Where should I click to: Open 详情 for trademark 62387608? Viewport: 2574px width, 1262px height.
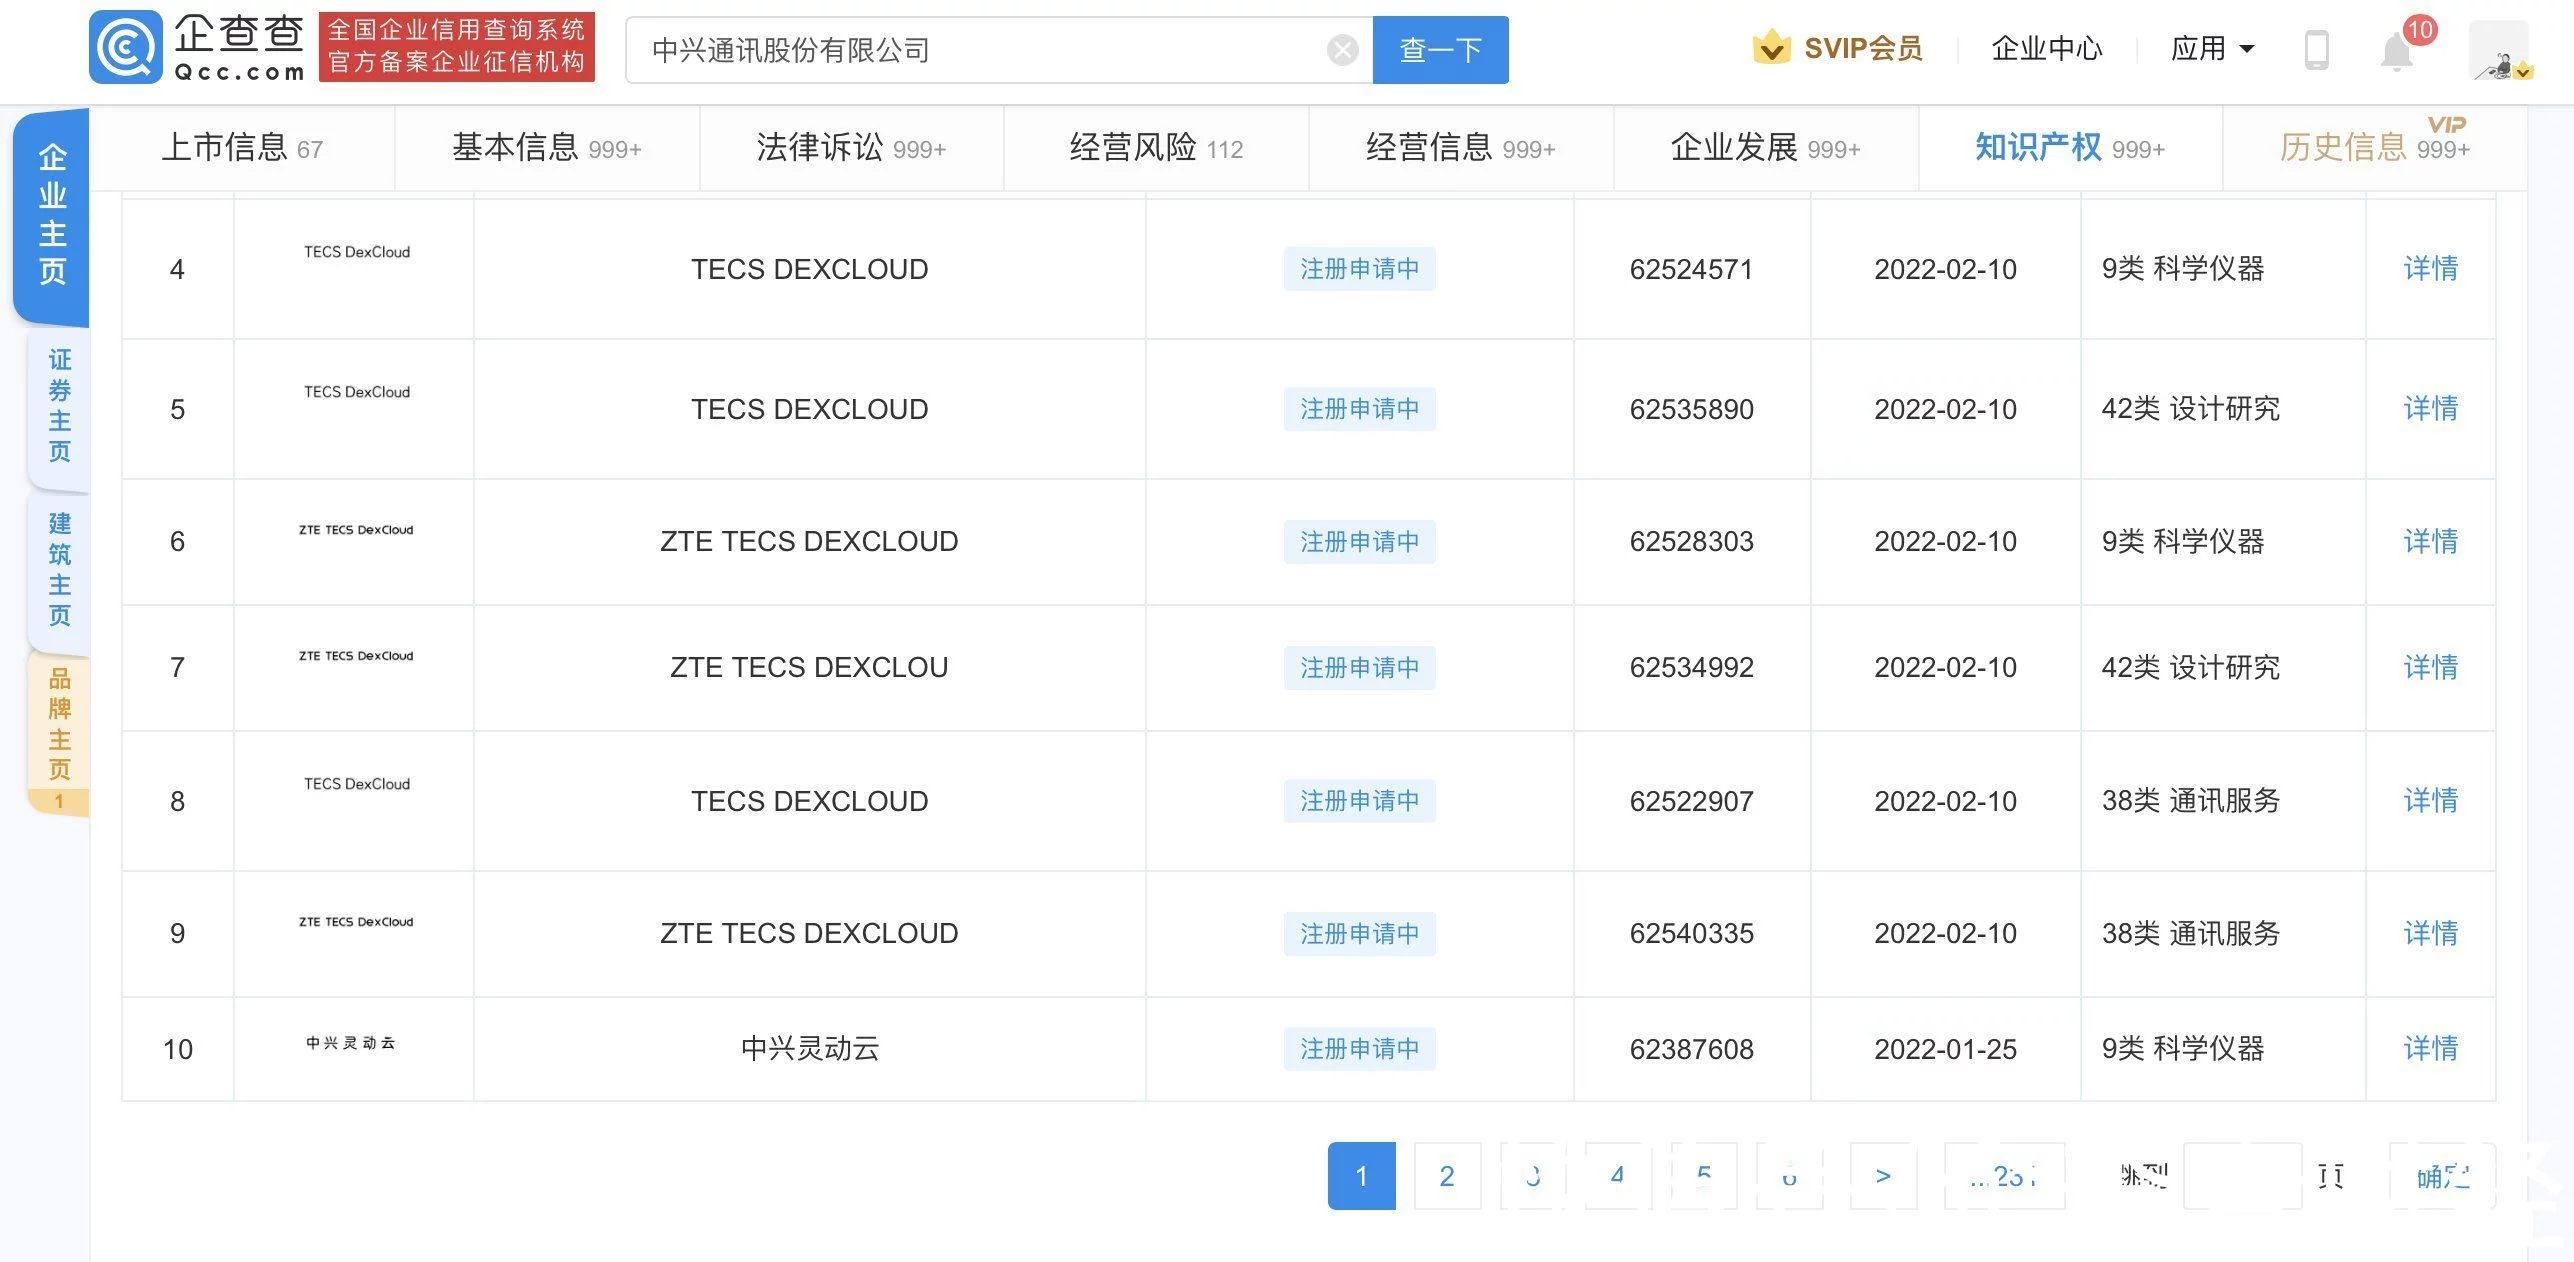(x=2430, y=1049)
